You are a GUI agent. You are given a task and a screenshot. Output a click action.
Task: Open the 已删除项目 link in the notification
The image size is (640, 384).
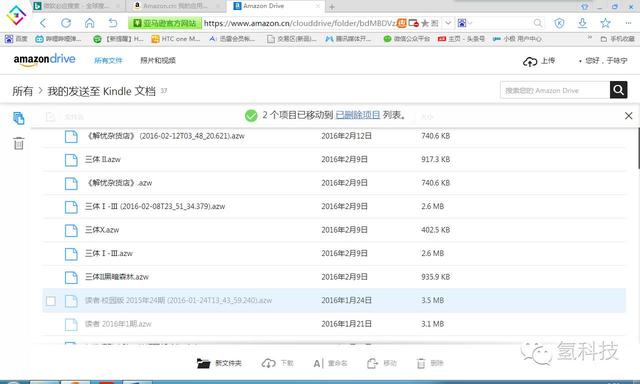pos(358,115)
